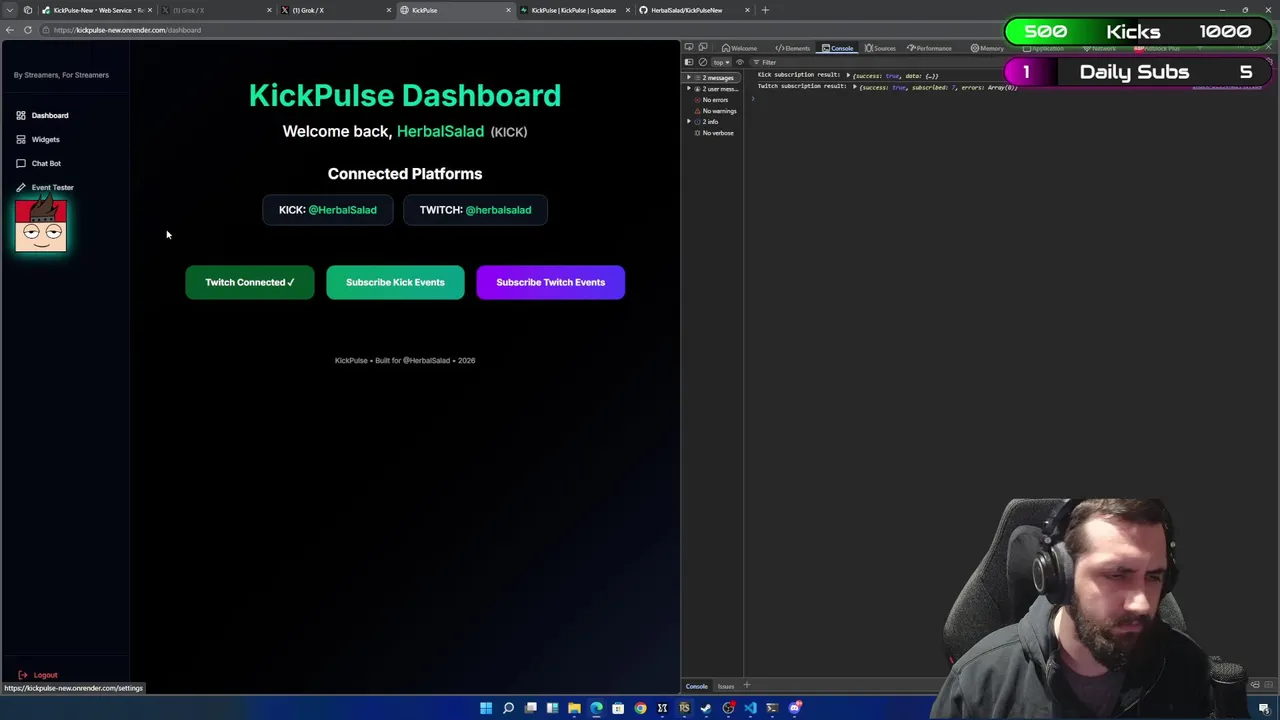Open the Windows Start menu
This screenshot has height=720, width=1280.
(486, 708)
